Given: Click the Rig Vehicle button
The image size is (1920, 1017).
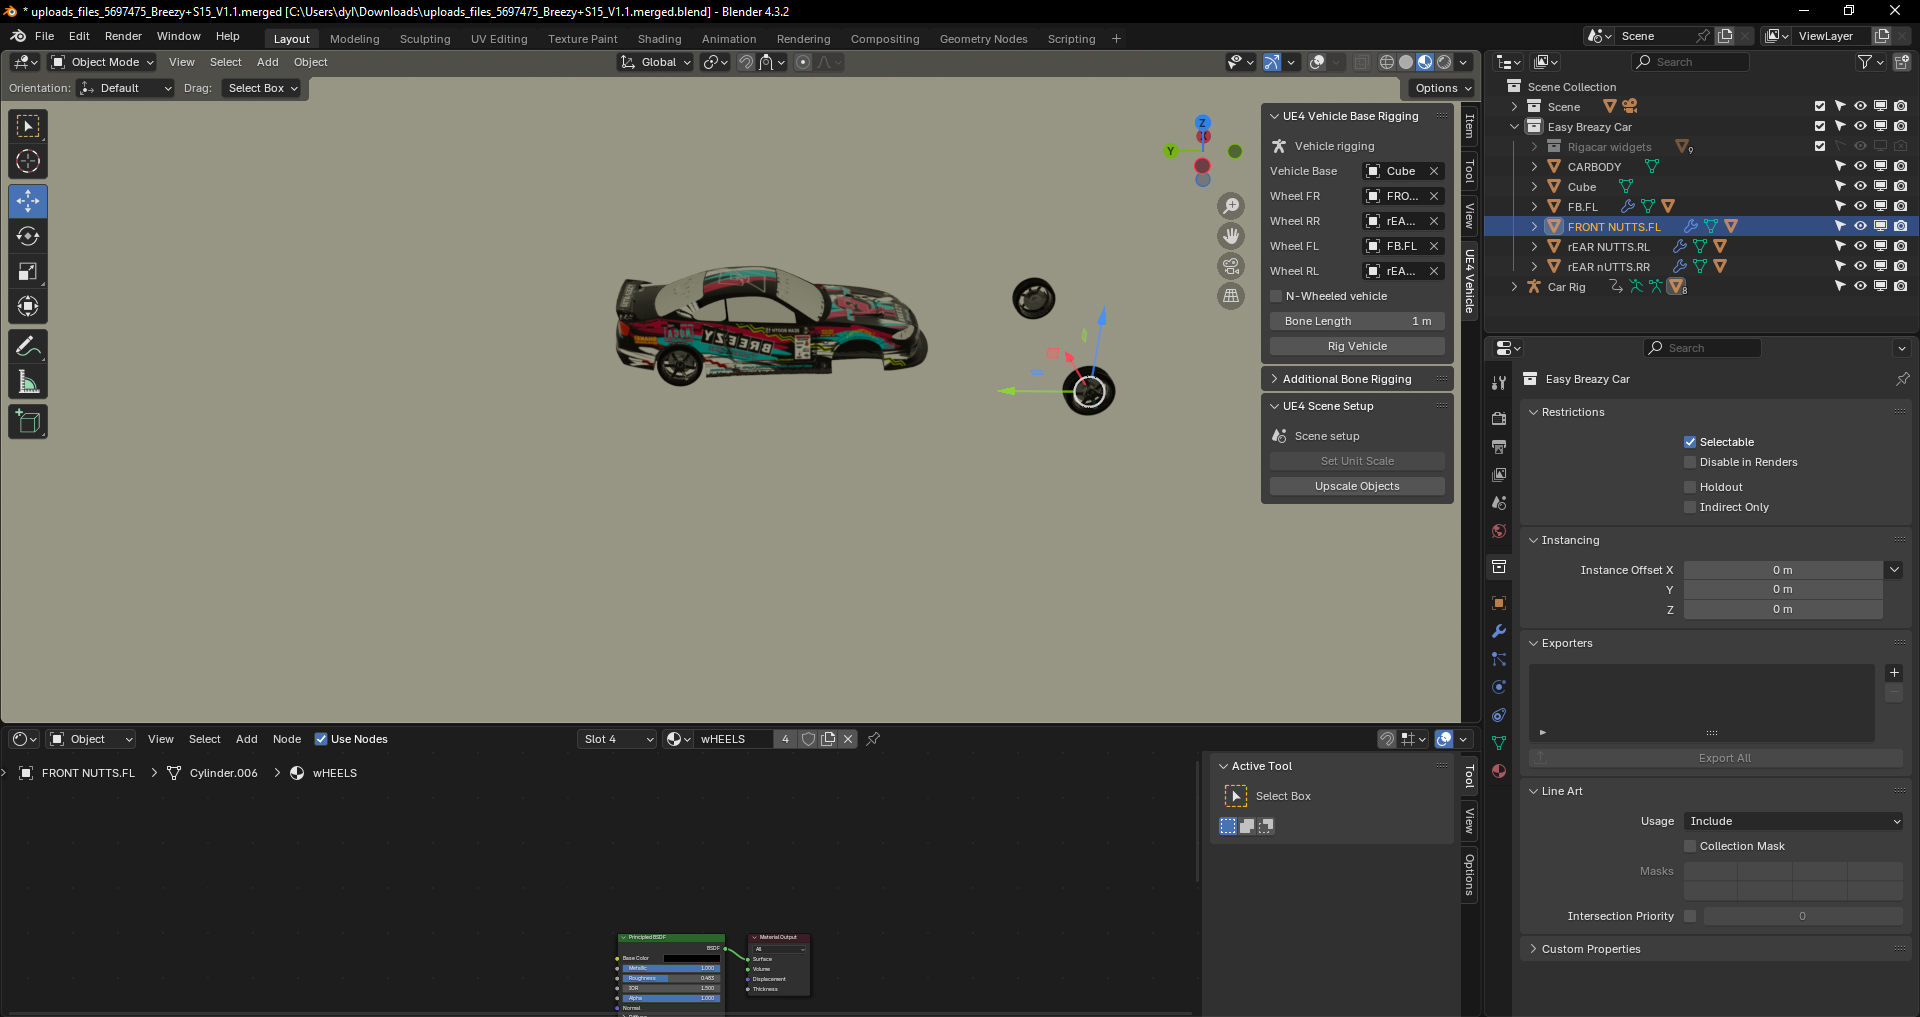Looking at the screenshot, I should (x=1357, y=346).
